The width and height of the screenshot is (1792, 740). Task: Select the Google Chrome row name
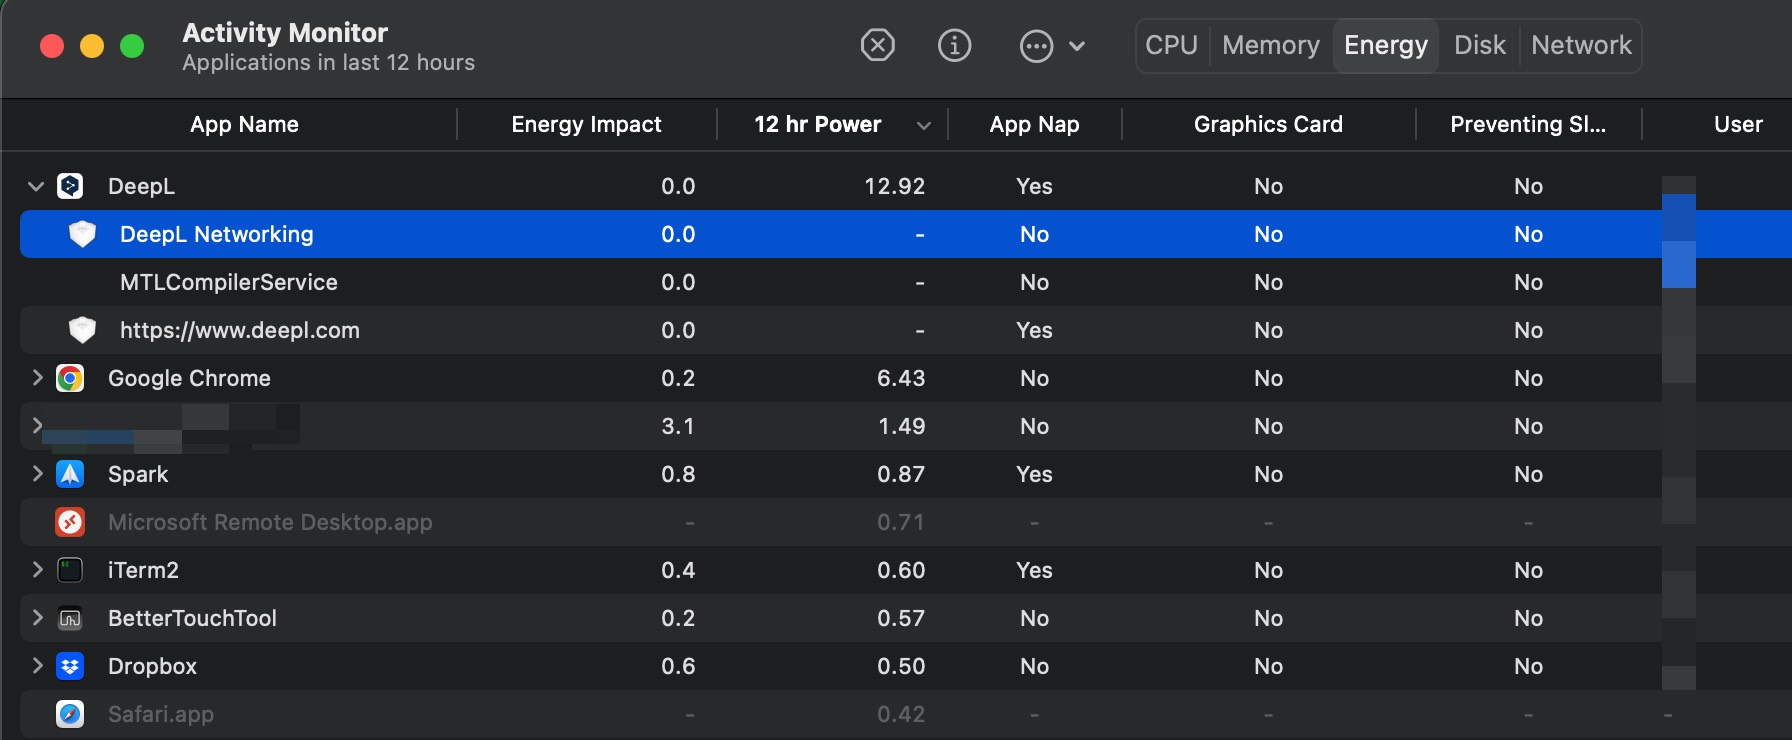(x=189, y=378)
